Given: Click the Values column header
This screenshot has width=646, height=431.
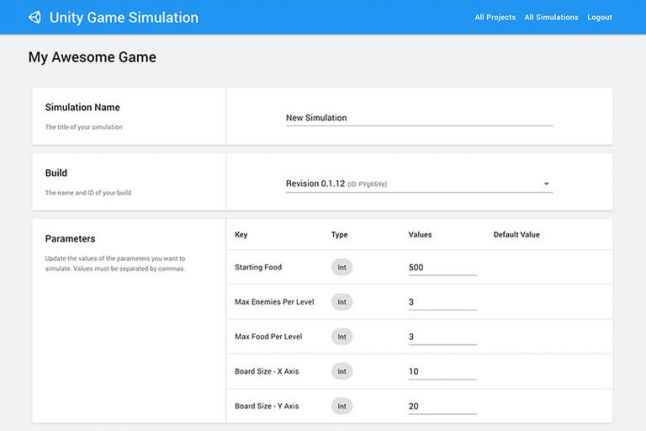Looking at the screenshot, I should (x=420, y=235).
